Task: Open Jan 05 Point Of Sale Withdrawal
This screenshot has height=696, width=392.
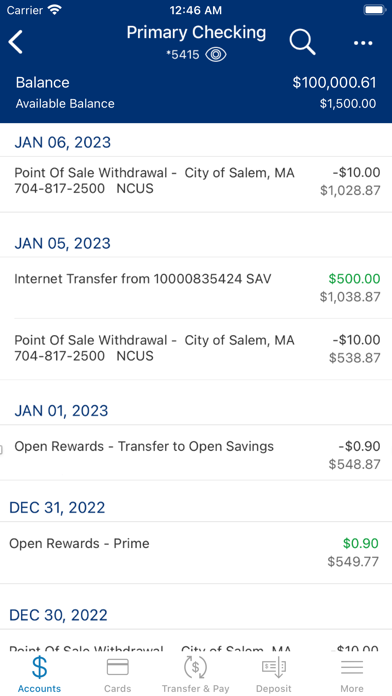Action: pyautogui.click(x=196, y=349)
